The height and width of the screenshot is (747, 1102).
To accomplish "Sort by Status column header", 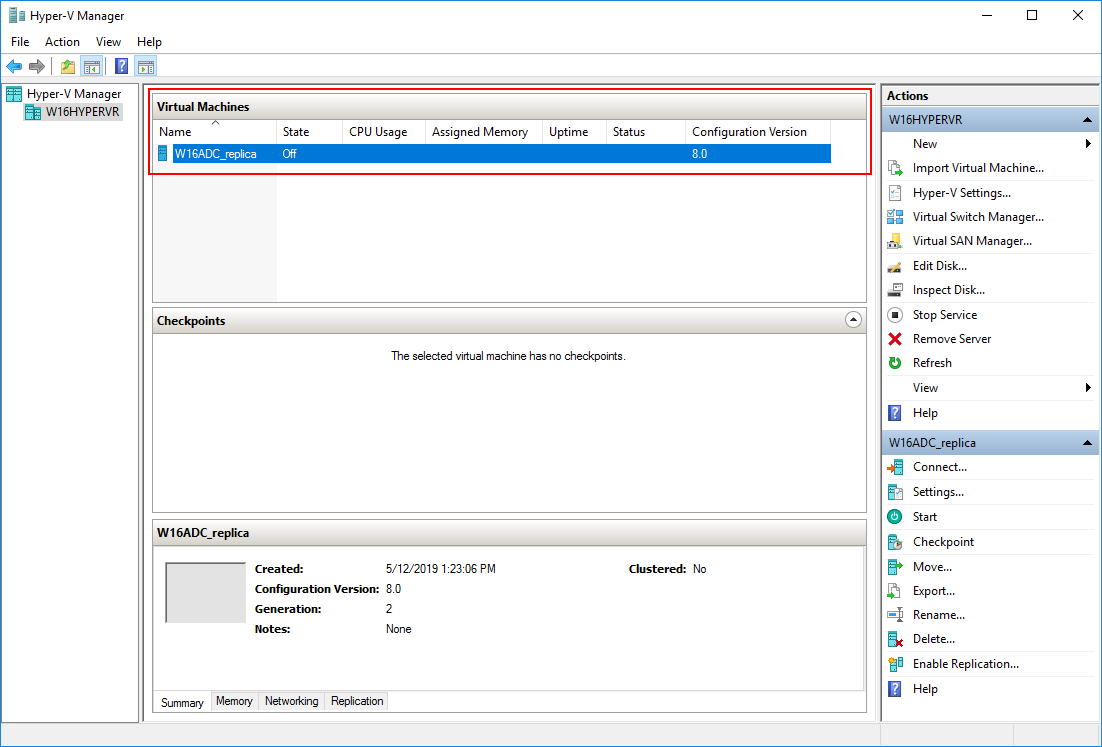I will (646, 131).
